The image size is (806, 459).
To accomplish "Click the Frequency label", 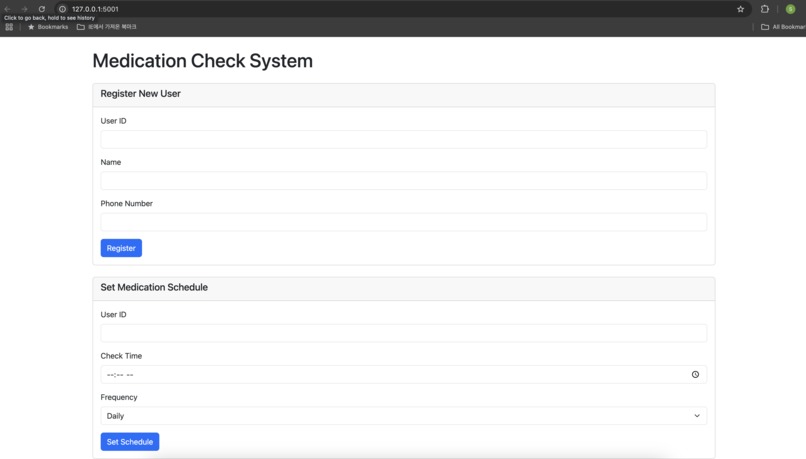I will tap(119, 397).
